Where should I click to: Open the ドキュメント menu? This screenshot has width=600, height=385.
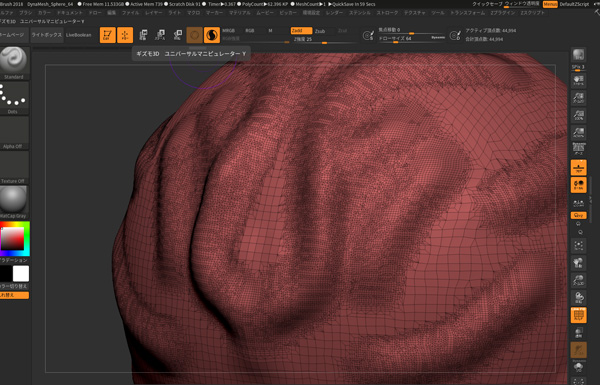pos(69,13)
